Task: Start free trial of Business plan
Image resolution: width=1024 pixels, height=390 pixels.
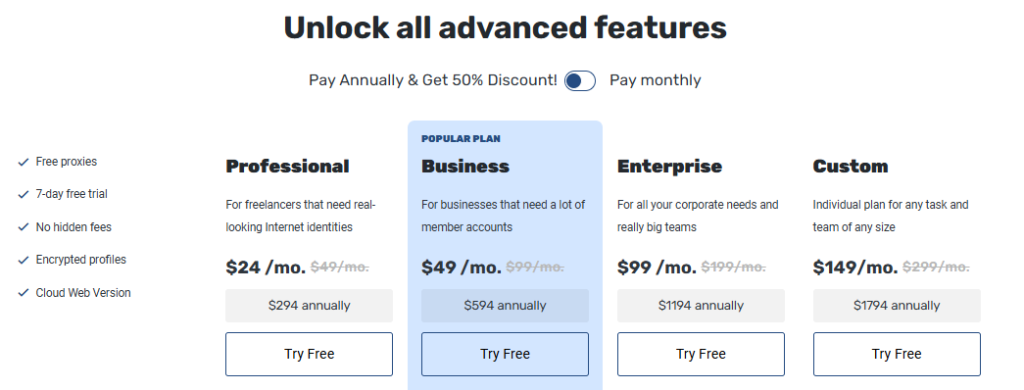Action: tap(505, 354)
